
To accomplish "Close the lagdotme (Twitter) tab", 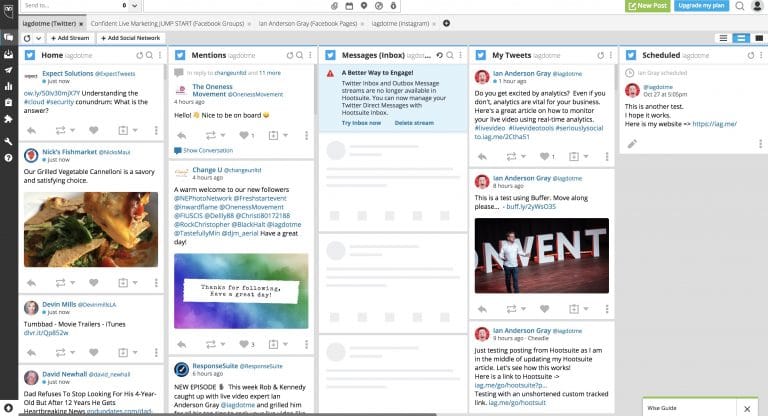I will (81, 24).
